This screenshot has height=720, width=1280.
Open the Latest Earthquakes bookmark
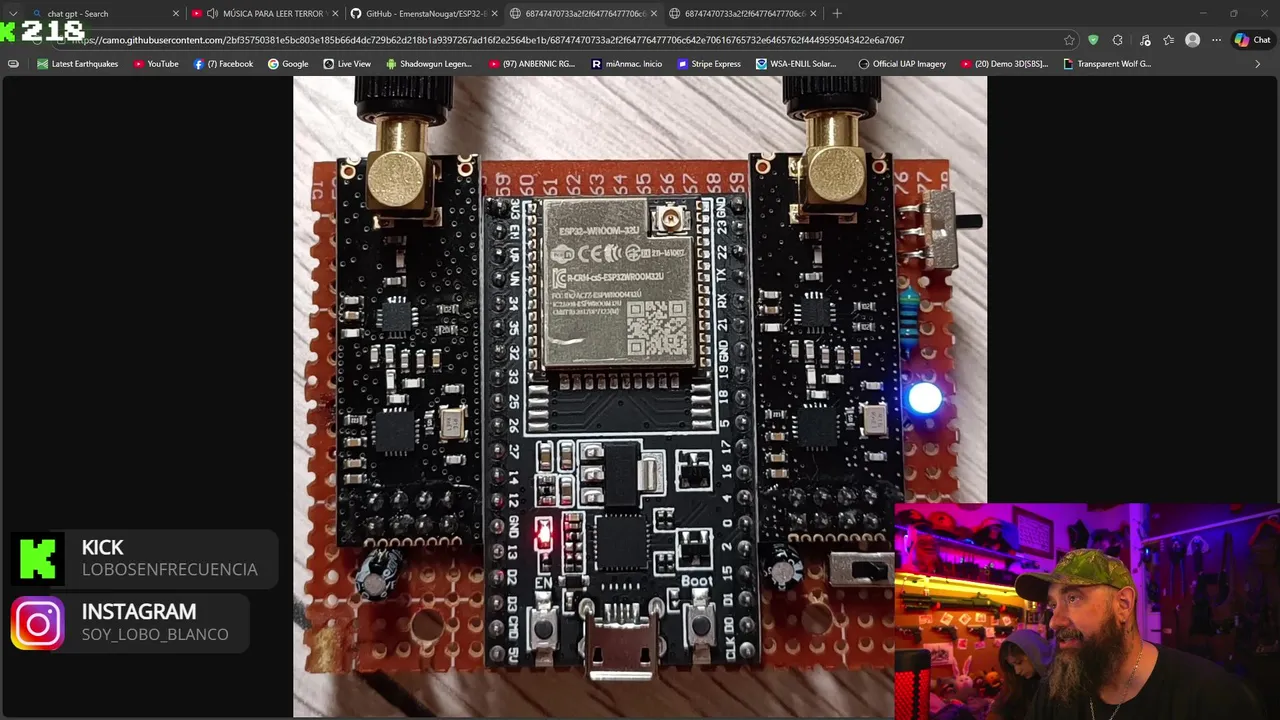coord(78,63)
